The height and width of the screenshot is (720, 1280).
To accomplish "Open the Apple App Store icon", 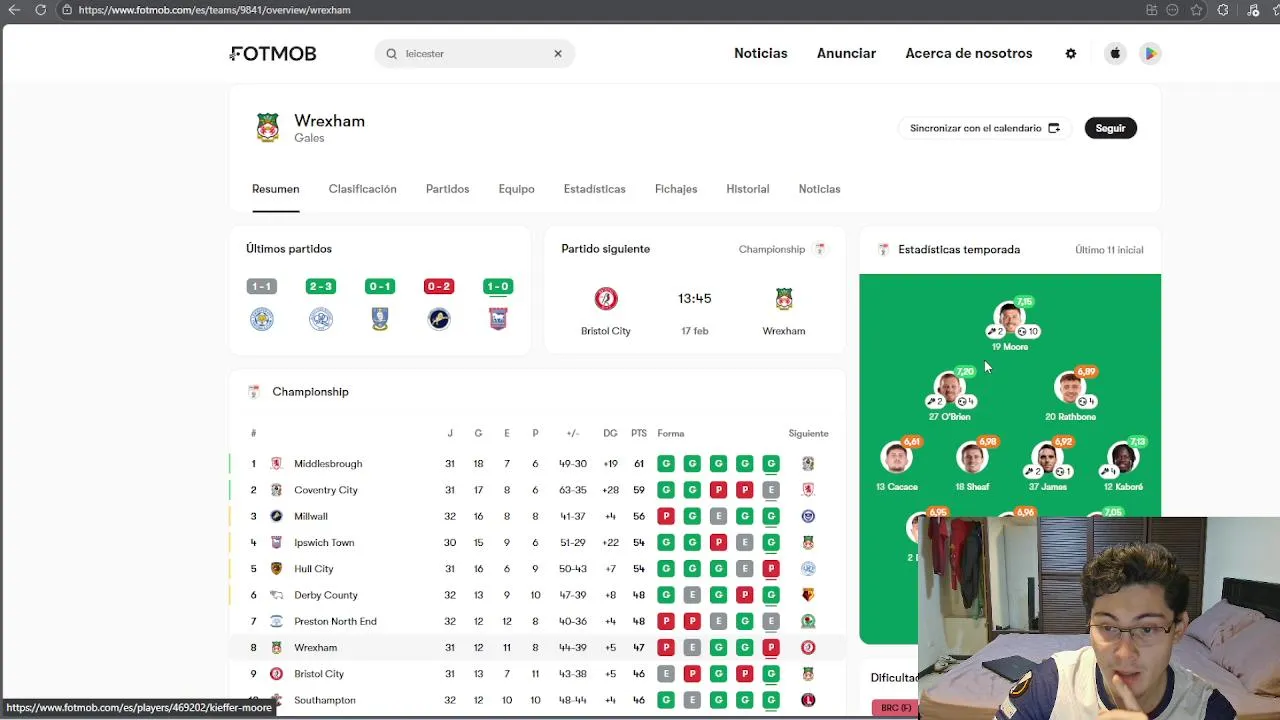I will coord(1115,54).
